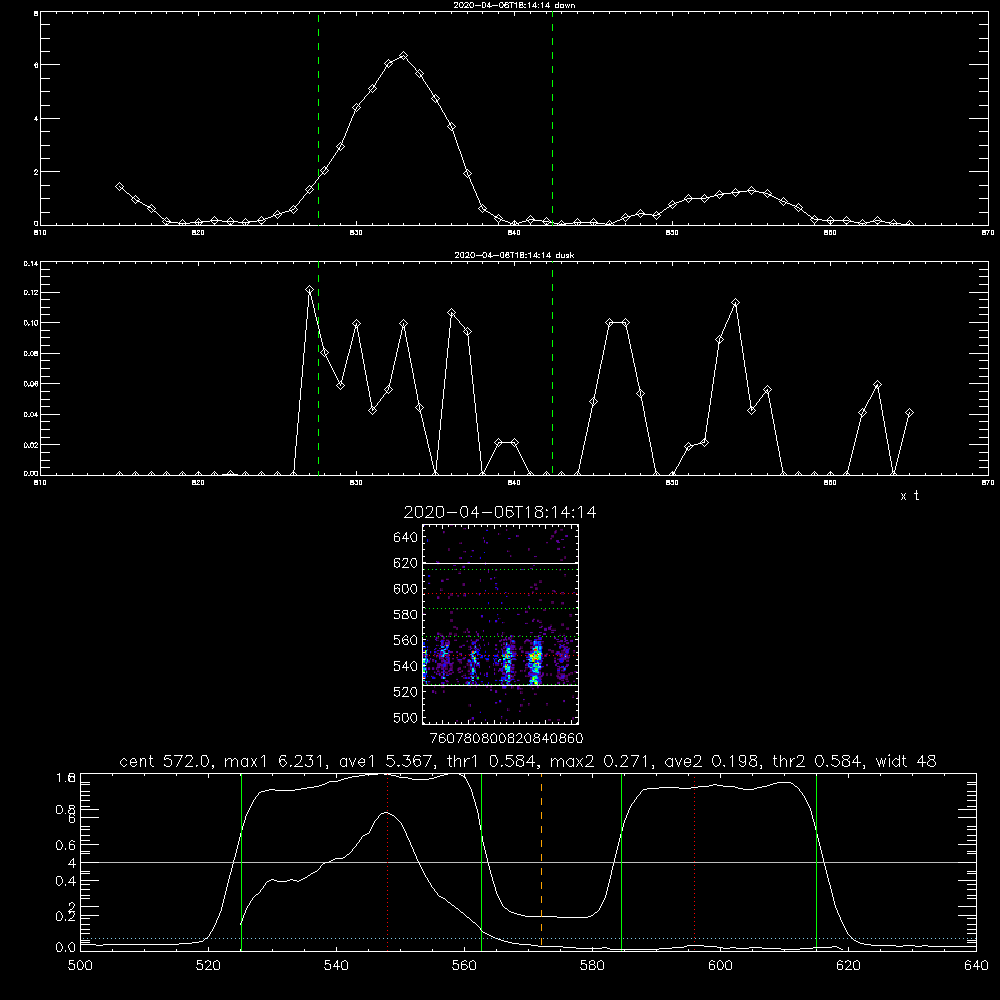
Task: Click the "2020-04-06T18:14:14 dusk" plot title
Action: (x=514, y=255)
